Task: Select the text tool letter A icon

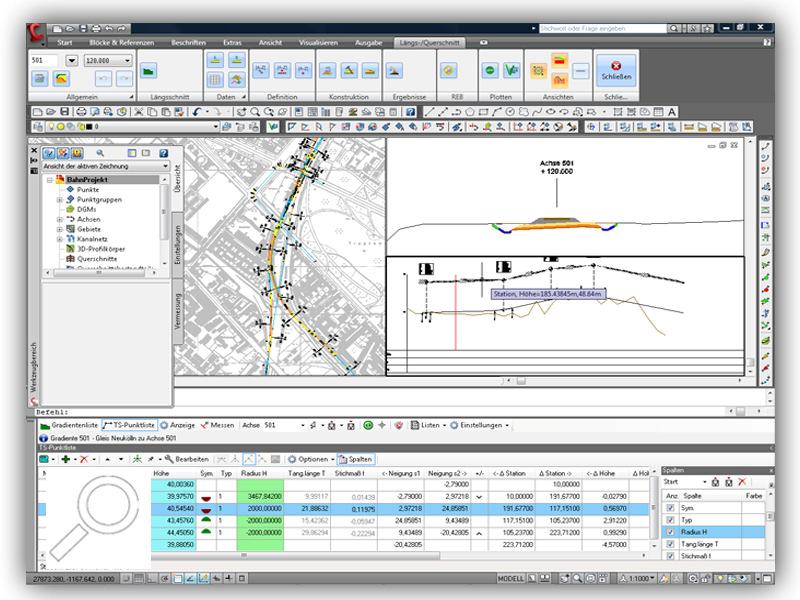Action: pyautogui.click(x=672, y=112)
